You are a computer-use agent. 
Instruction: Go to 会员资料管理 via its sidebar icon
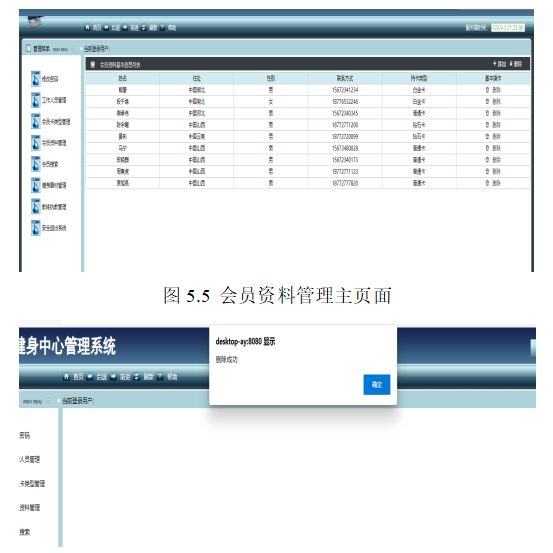tap(36, 143)
